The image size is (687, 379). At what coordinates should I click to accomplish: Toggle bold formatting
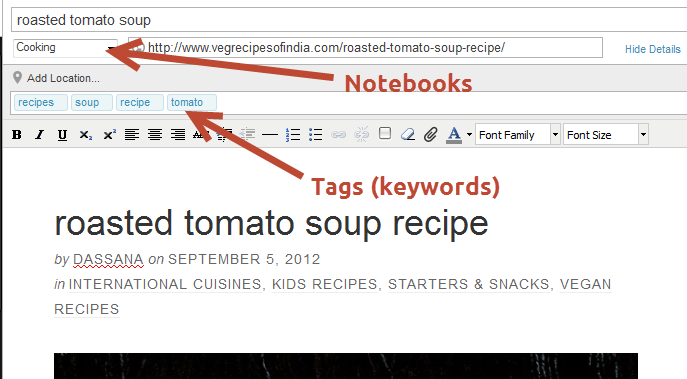pyautogui.click(x=17, y=135)
